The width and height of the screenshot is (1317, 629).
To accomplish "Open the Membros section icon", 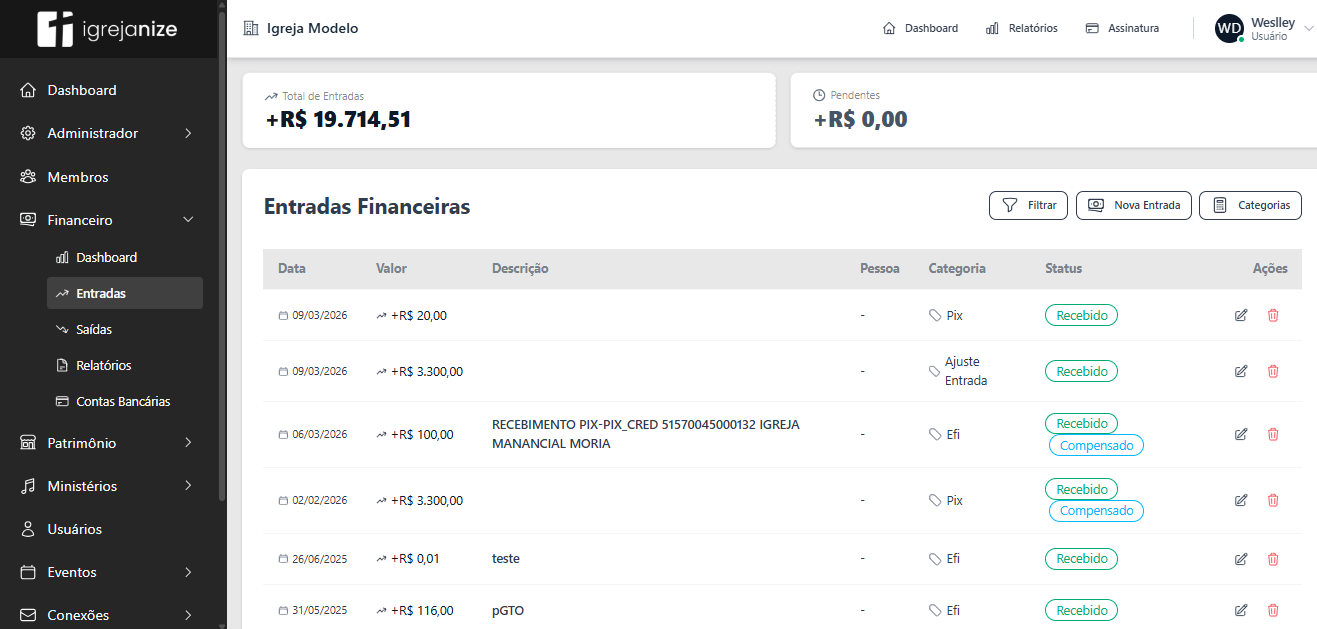I will (29, 176).
